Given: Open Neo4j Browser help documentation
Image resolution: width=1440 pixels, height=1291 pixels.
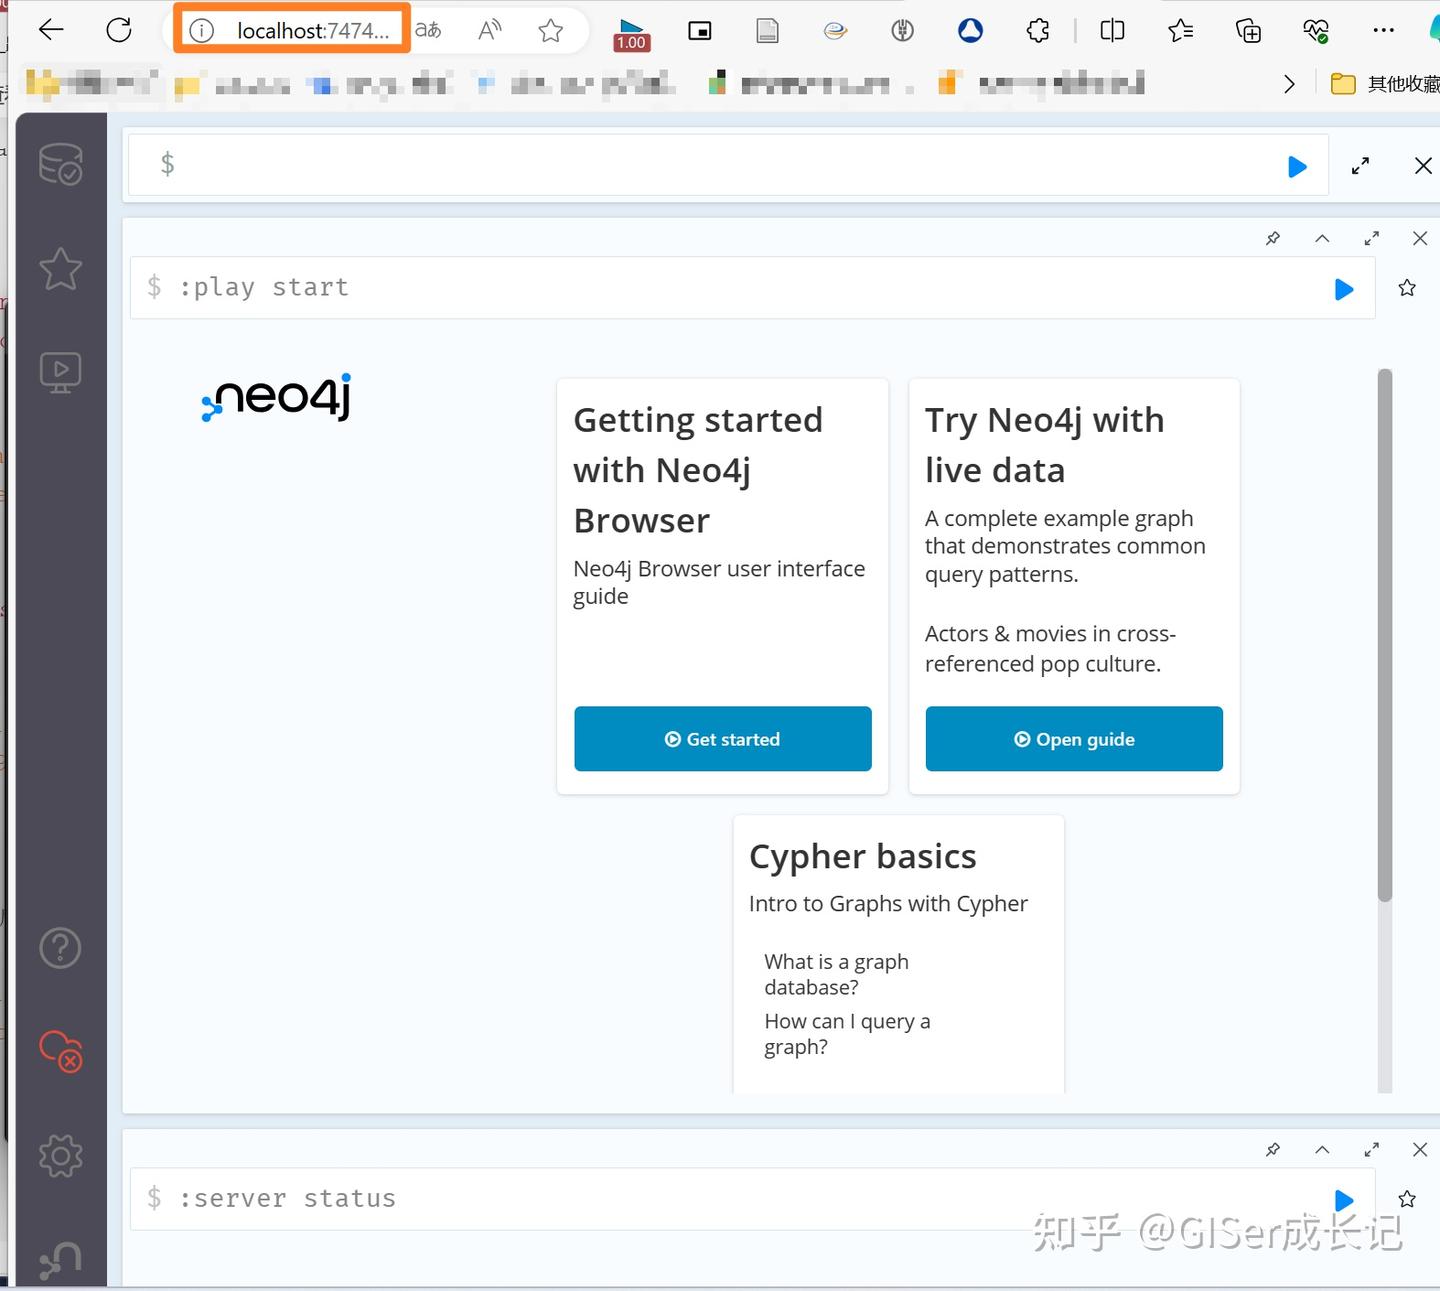Looking at the screenshot, I should point(60,946).
